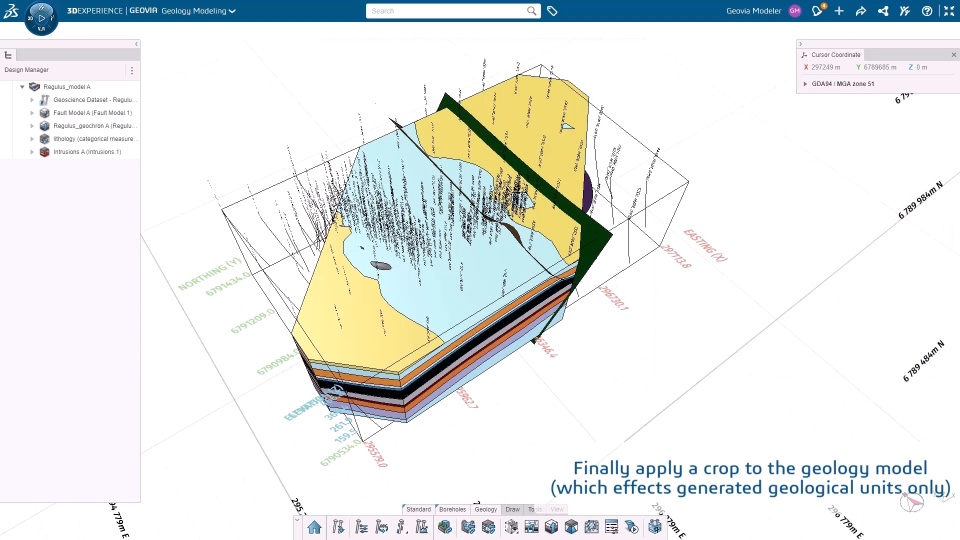Expand the Geoscience Dataset node
This screenshot has height=540, width=960.
pyautogui.click(x=32, y=100)
